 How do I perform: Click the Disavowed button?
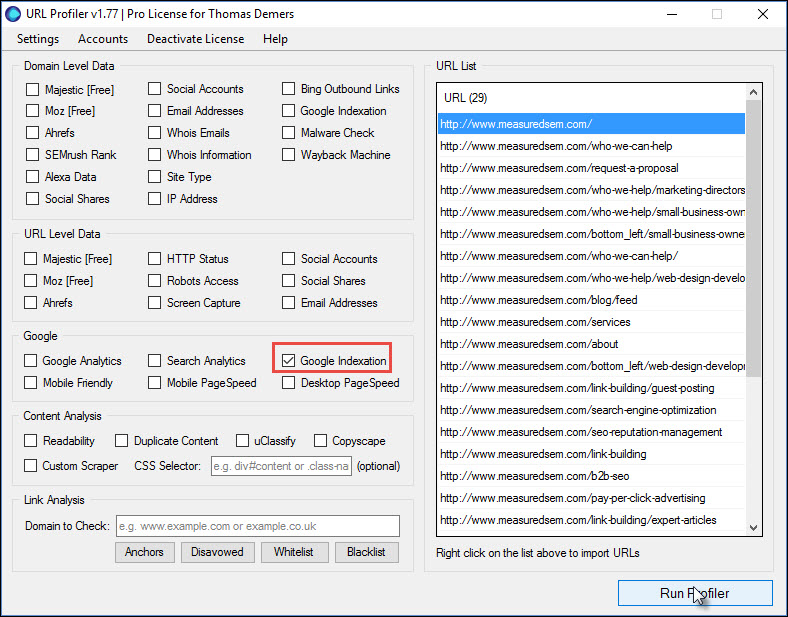pos(218,552)
